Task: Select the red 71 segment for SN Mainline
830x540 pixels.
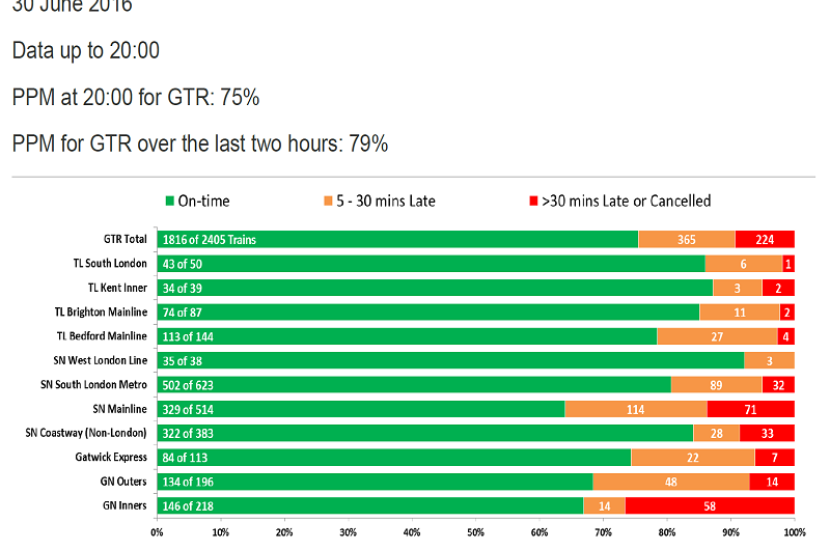Action: [x=751, y=409]
